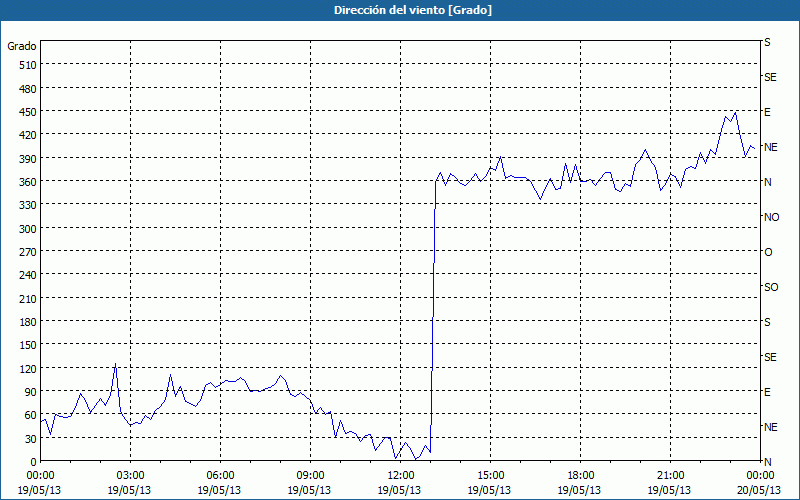Click the 330 degree axis label
Image resolution: width=800 pixels, height=500 pixels.
[x=28, y=205]
